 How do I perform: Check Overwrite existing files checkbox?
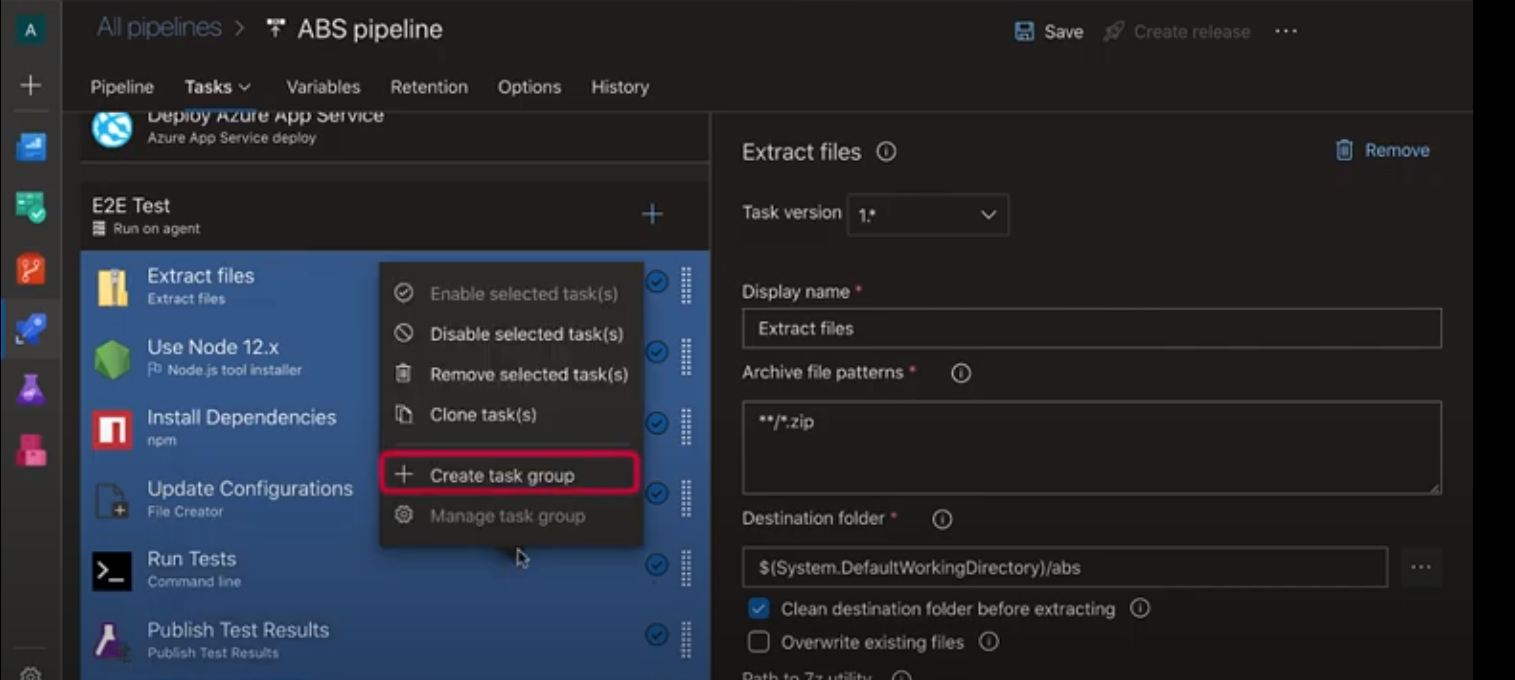click(759, 642)
